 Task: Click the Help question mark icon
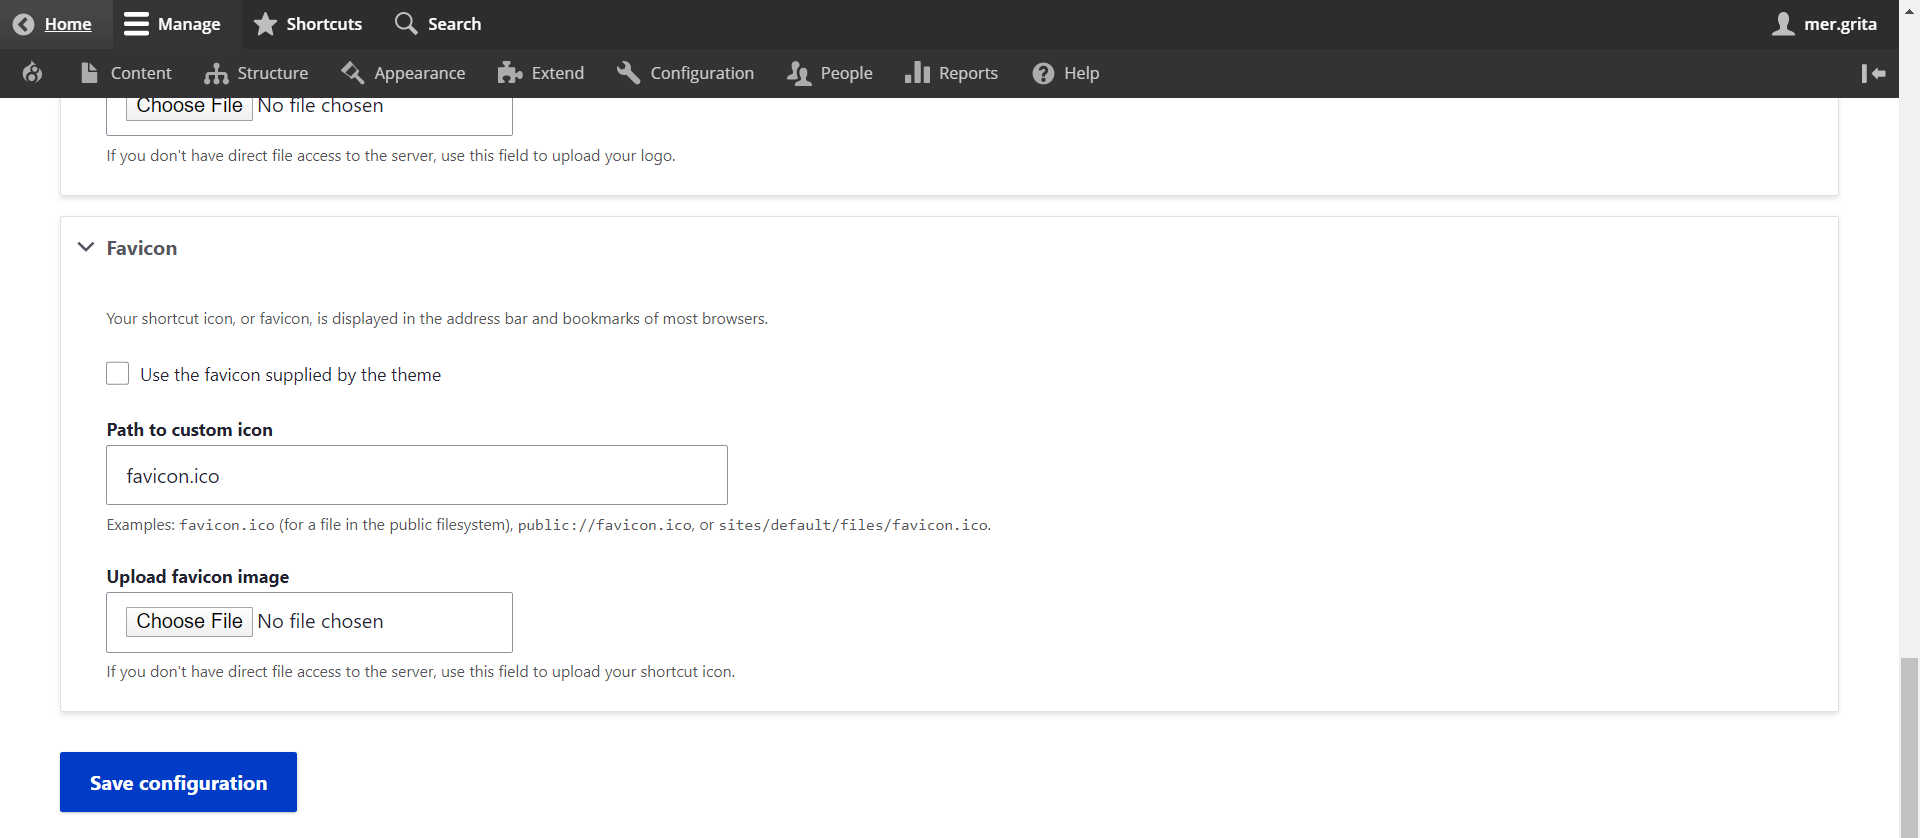coord(1043,73)
